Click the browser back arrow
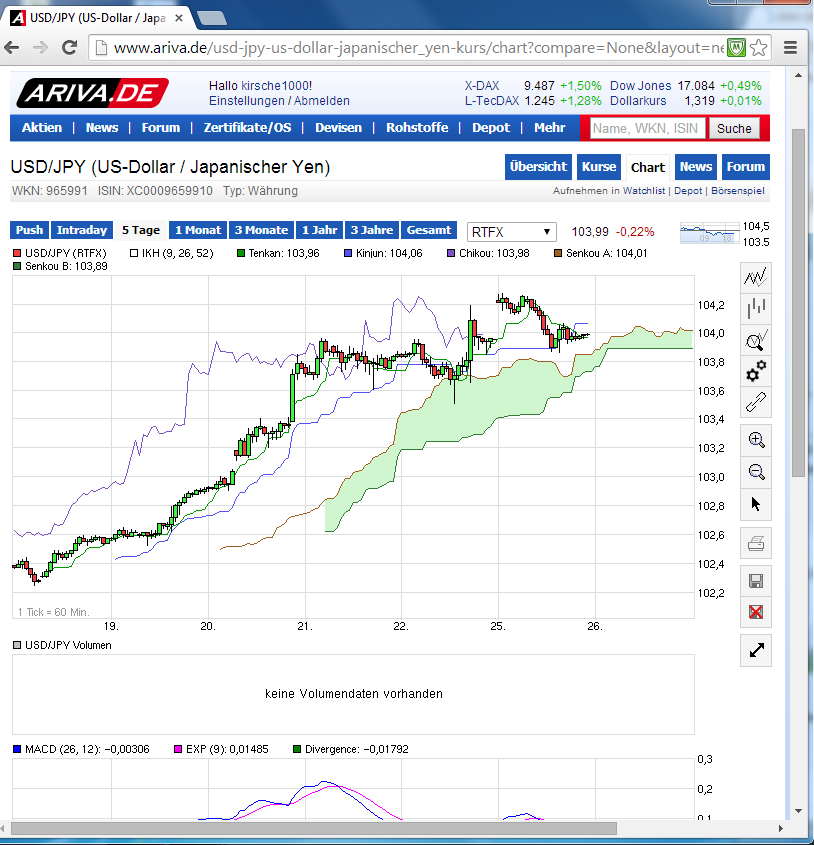This screenshot has width=814, height=845. click(12, 48)
